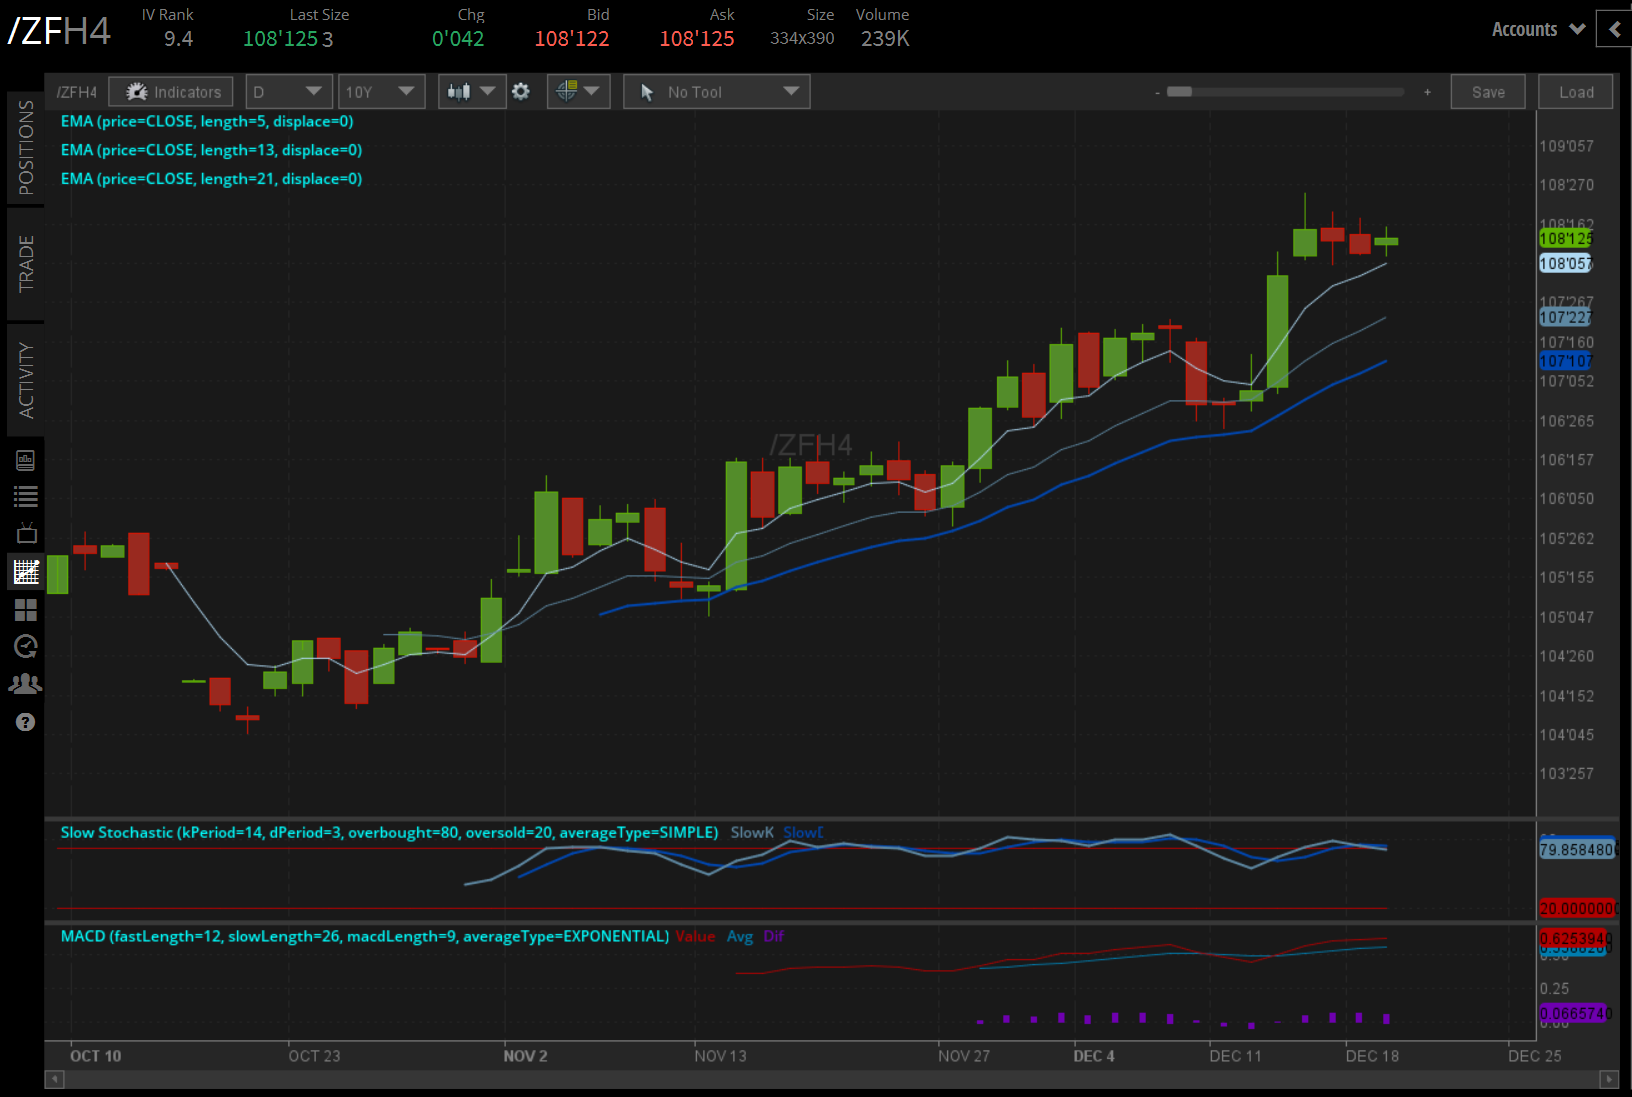Collapse the right panel arrow button
The width and height of the screenshot is (1632, 1097).
click(x=1614, y=29)
